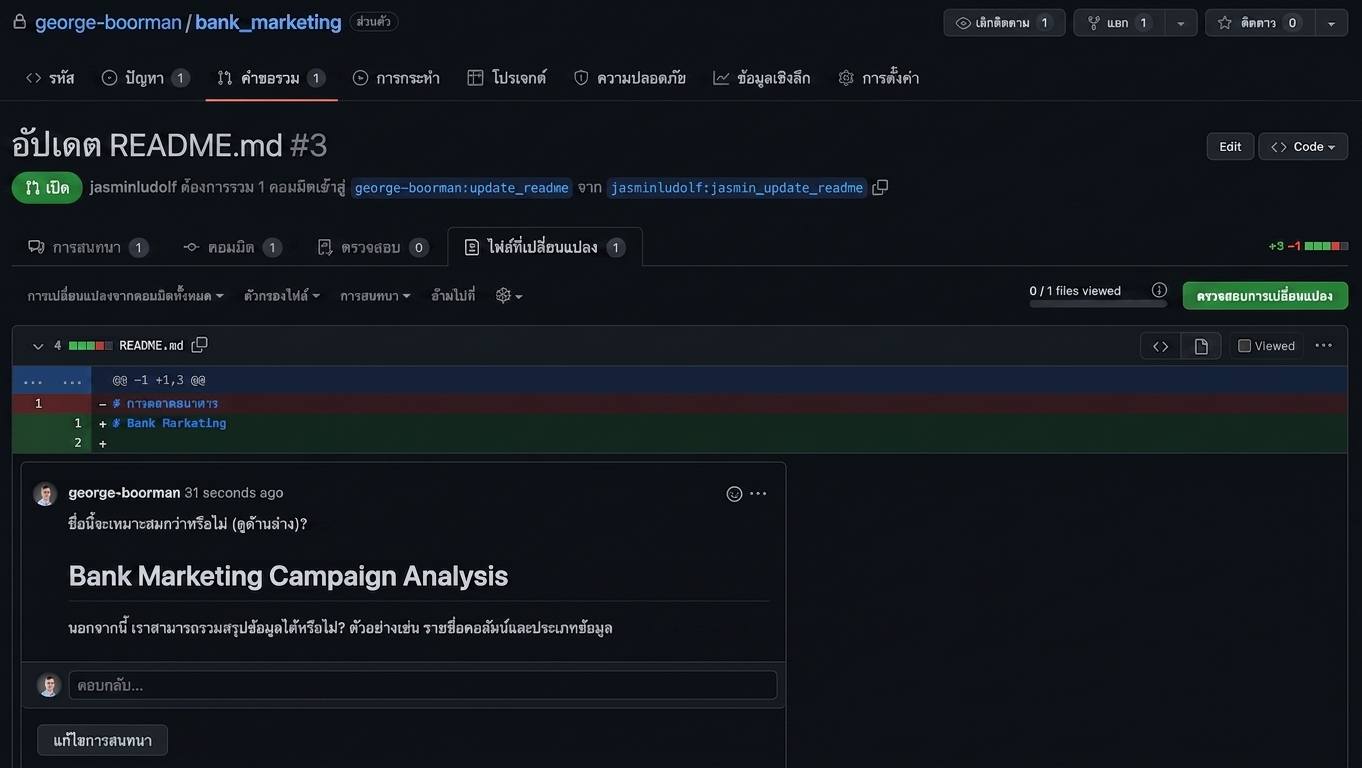Open the ข้ามไปที่ (Jump to) dropdown
Viewport: 1362px width, 768px height.
pos(453,296)
